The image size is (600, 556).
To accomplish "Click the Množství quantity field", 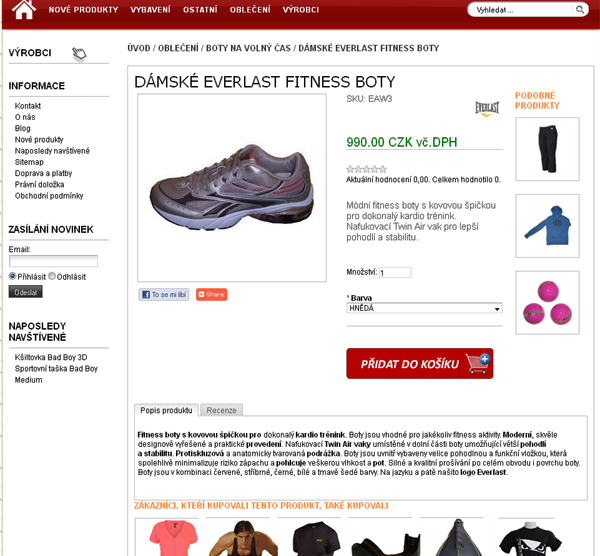I will [395, 272].
